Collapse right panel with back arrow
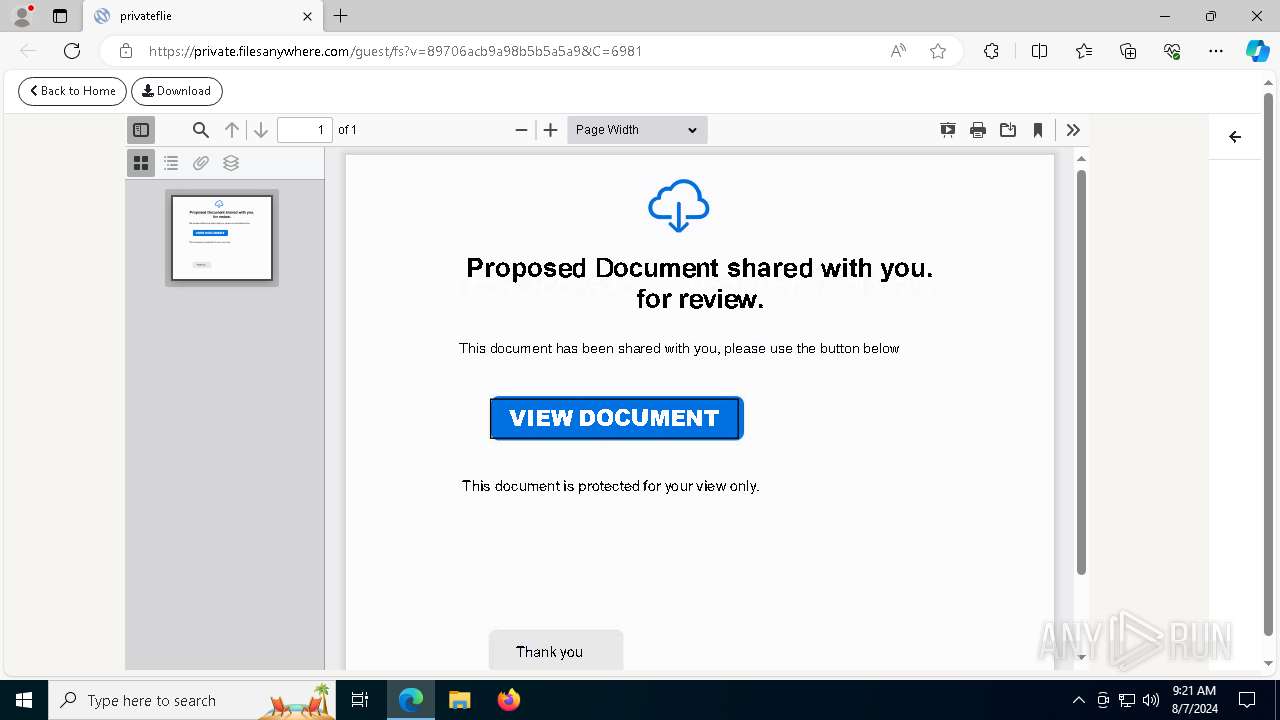This screenshot has height=720, width=1280. tap(1235, 137)
